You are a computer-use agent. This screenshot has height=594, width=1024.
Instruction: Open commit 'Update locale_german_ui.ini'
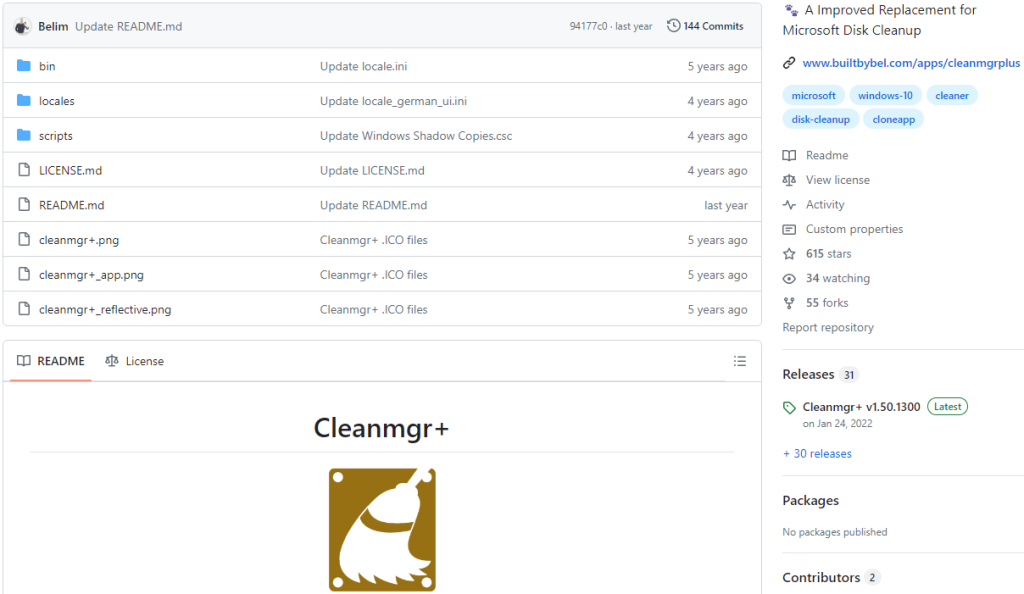[x=393, y=101]
